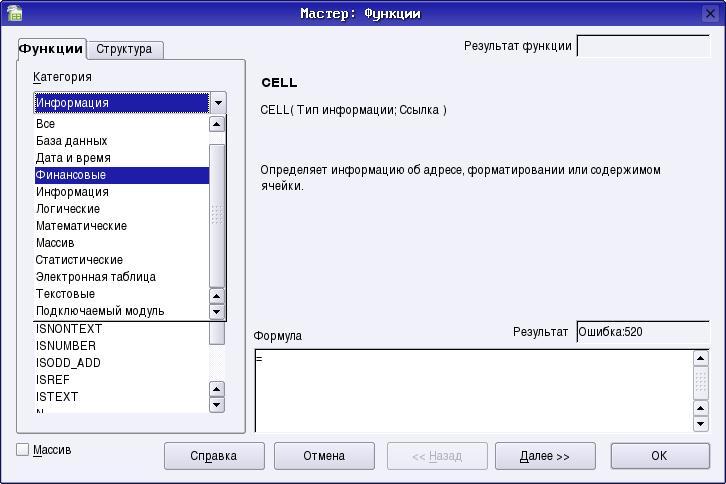Select the Функции tab
This screenshot has height=484, width=726.
click(51, 49)
